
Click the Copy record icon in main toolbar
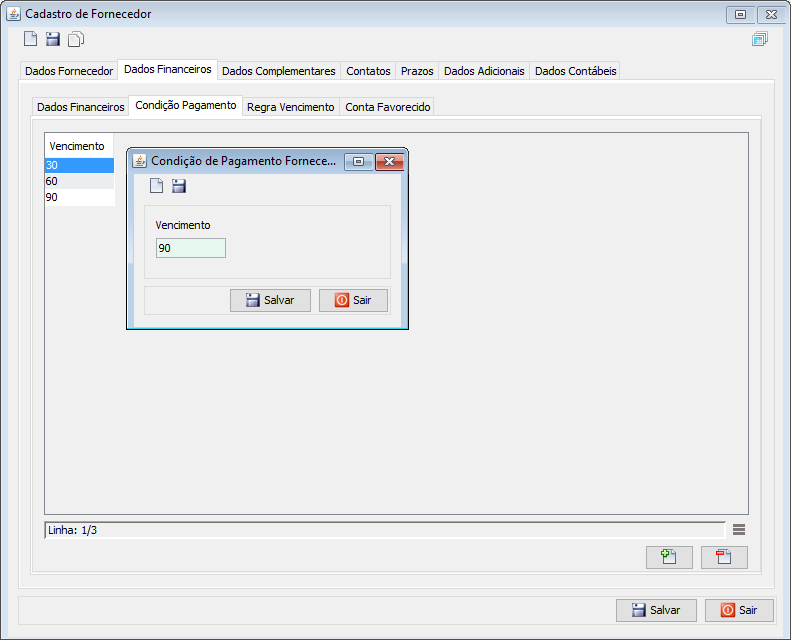click(x=76, y=40)
